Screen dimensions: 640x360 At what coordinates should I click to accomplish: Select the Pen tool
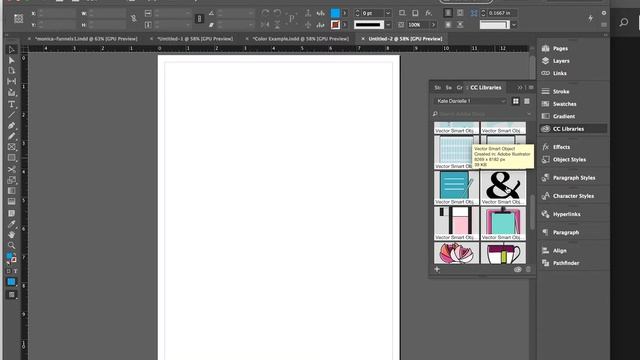pyautogui.click(x=11, y=126)
